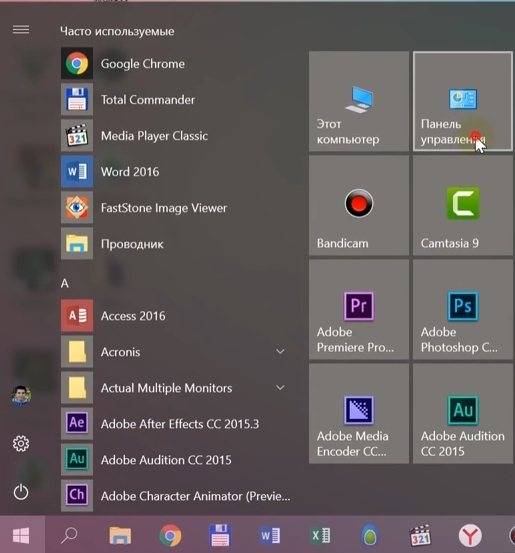Screen dimensions: 515x553
Task: Open FastStone Image Viewer
Action: point(176,208)
